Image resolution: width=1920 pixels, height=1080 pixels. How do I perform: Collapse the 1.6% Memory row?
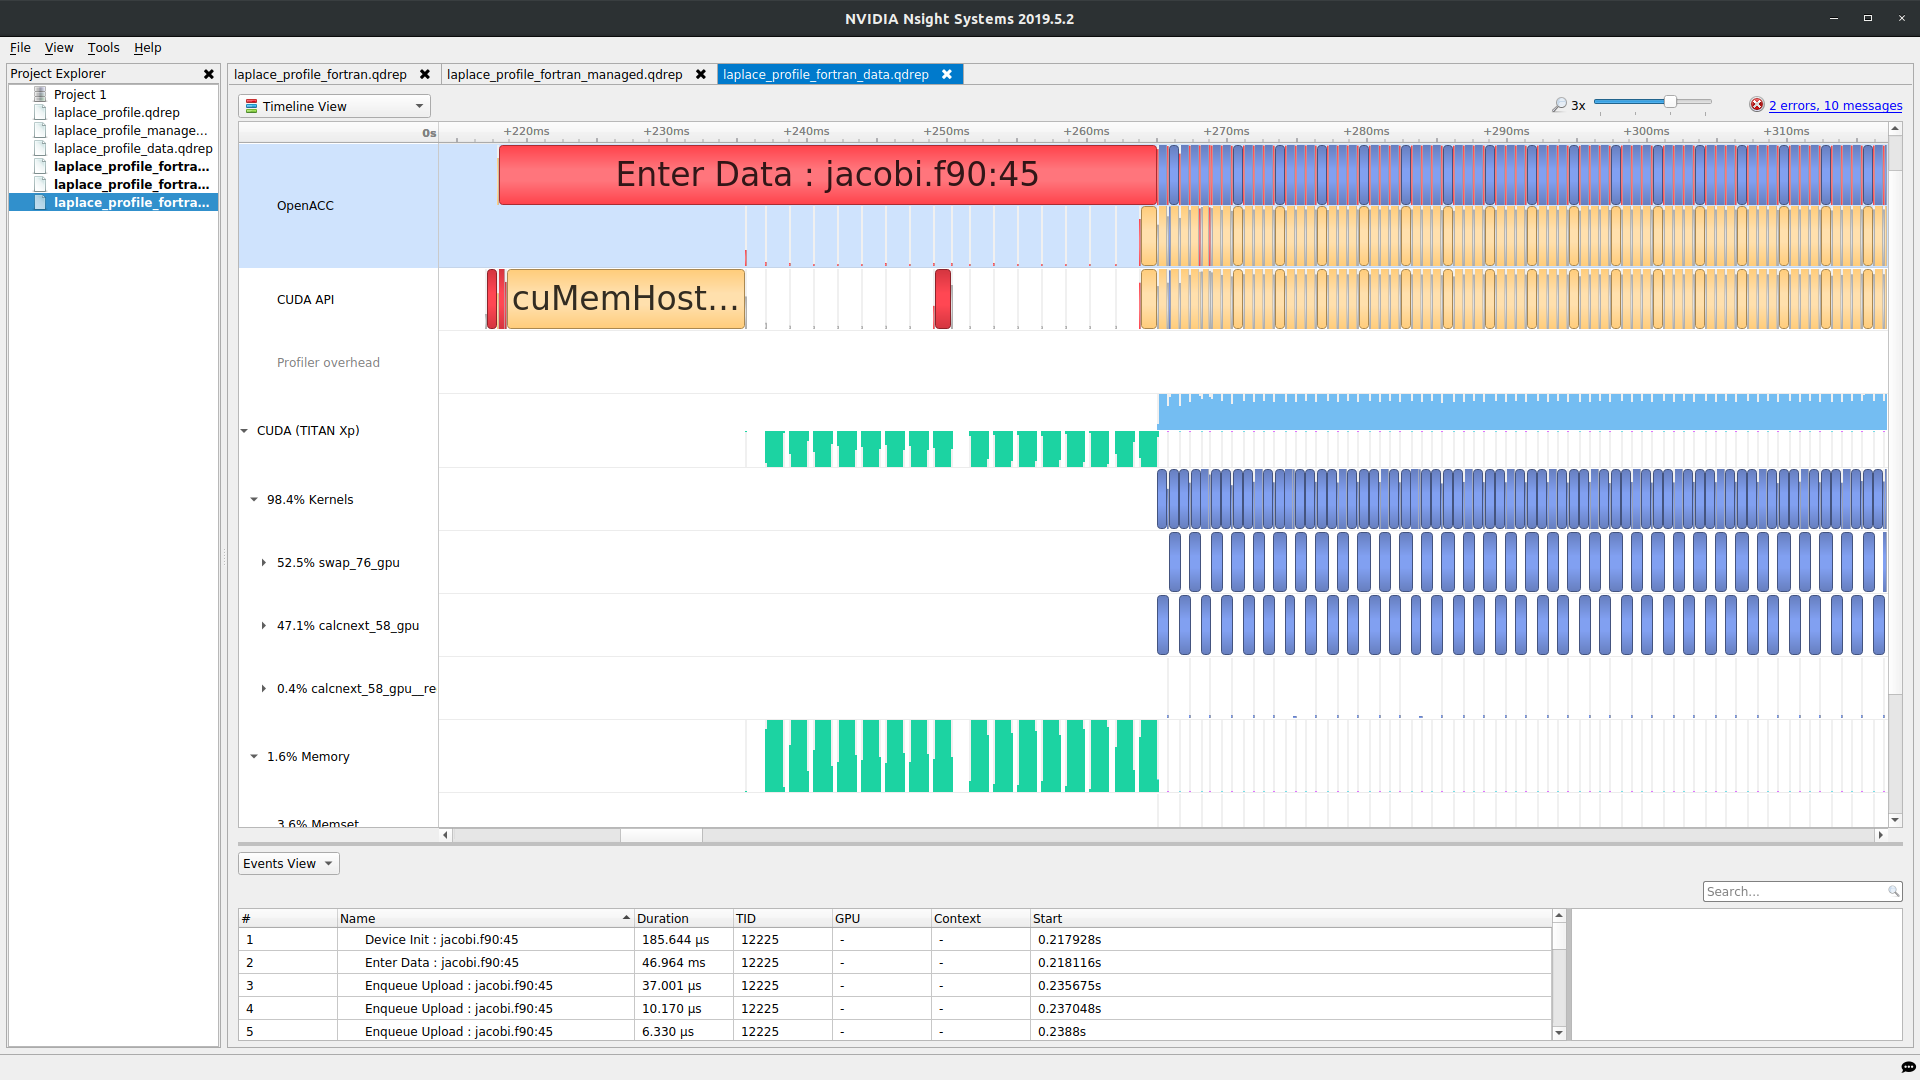(254, 757)
